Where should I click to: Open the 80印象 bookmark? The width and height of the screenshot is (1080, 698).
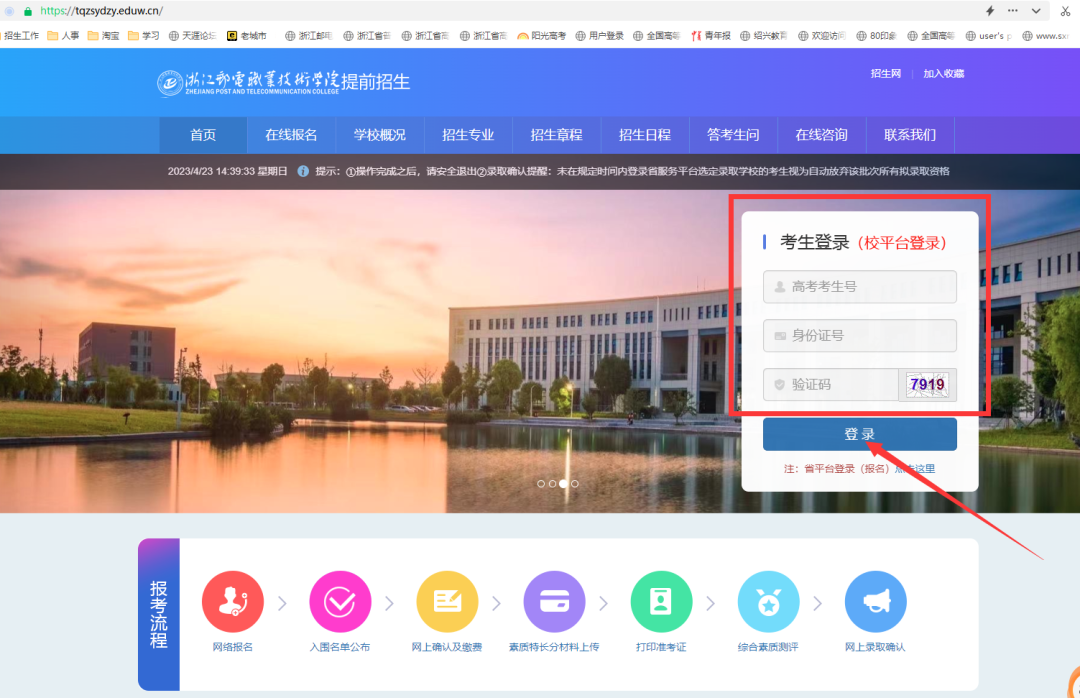[876, 36]
